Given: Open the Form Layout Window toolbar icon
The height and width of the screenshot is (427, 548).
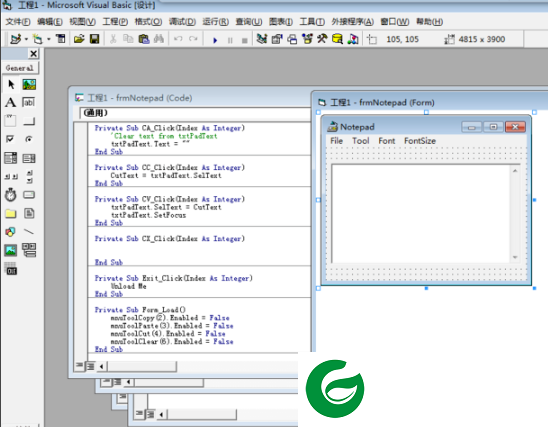Looking at the screenshot, I should 292,39.
